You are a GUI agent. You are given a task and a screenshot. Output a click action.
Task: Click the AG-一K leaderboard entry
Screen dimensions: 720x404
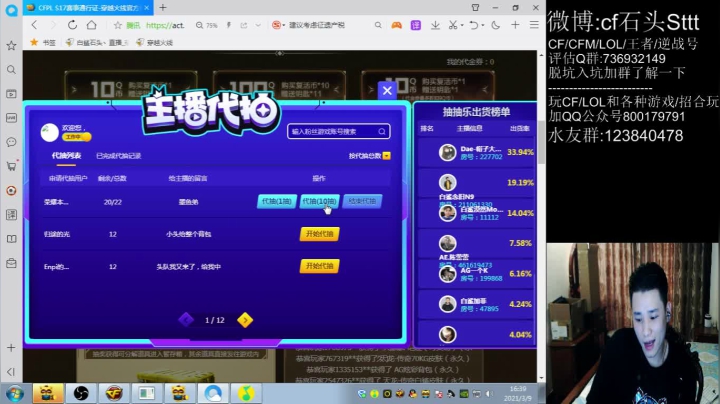point(476,274)
